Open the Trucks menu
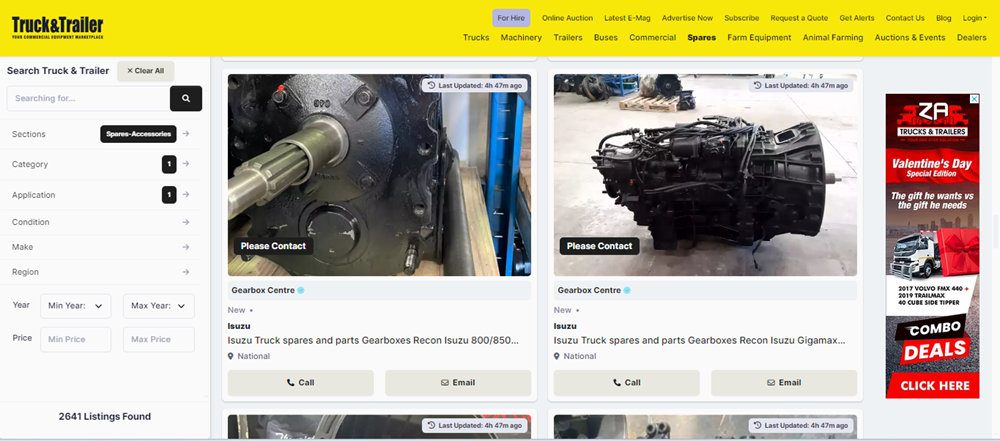 pos(476,38)
